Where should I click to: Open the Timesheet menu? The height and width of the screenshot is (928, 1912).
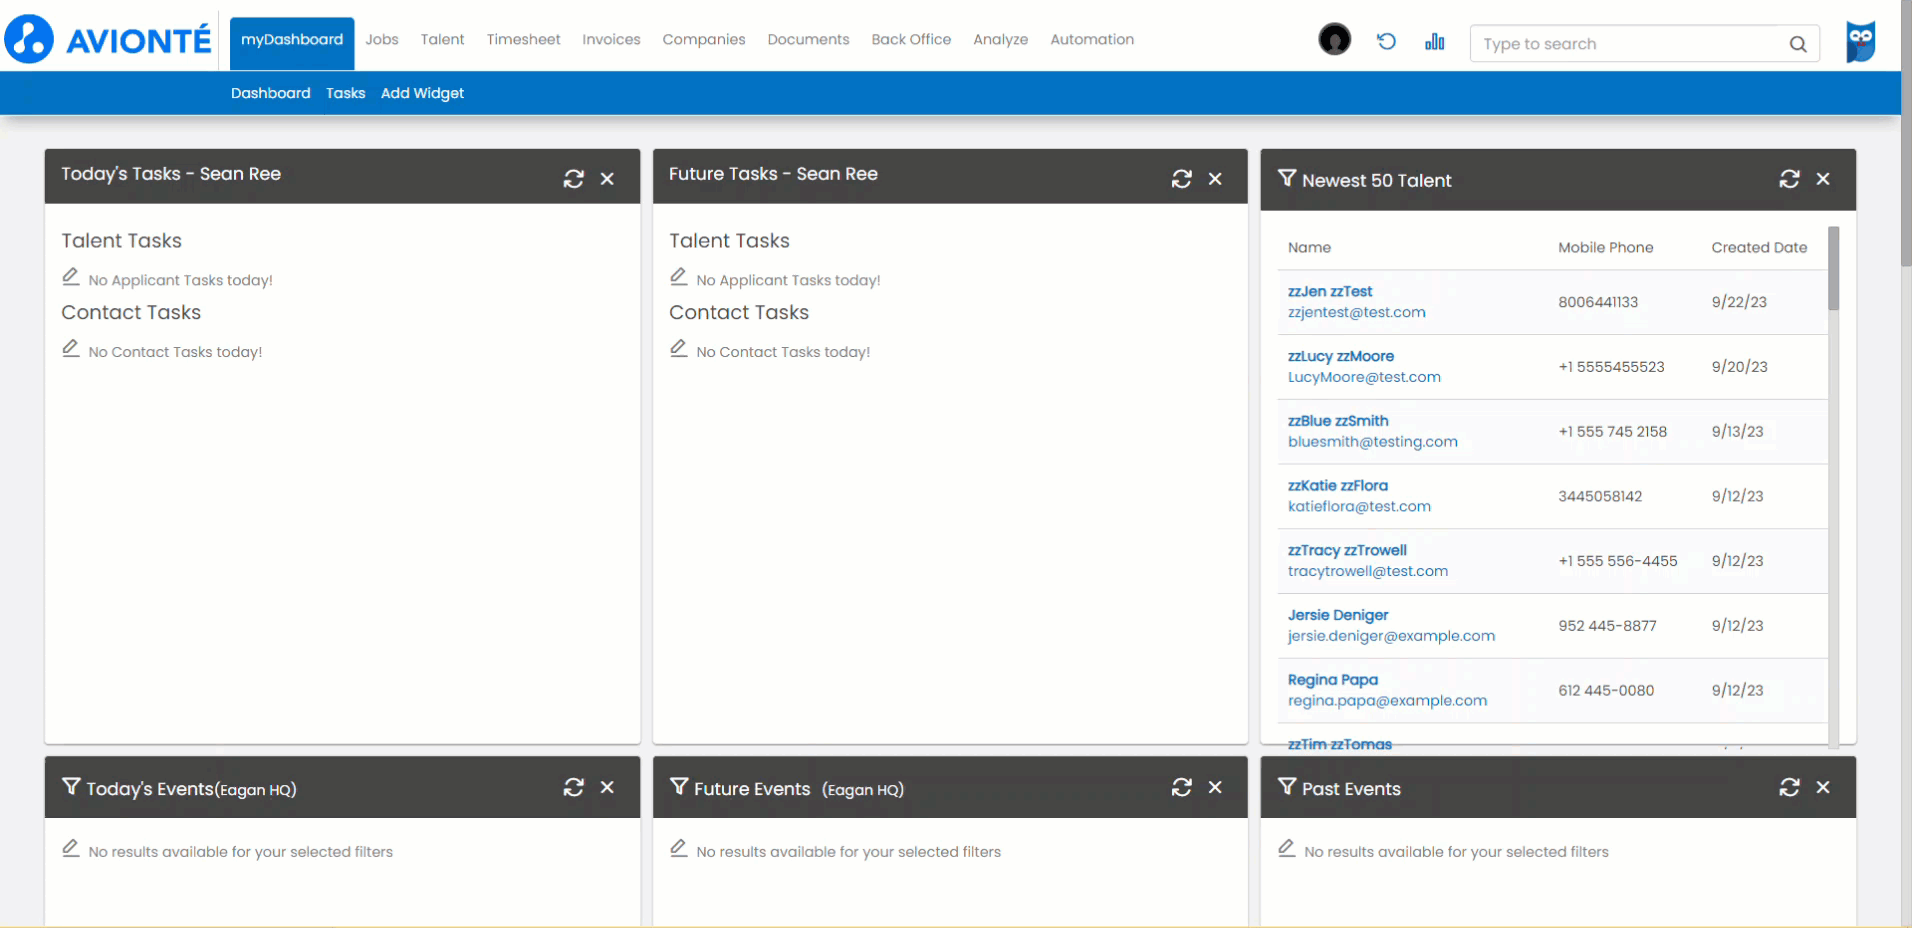[x=523, y=40]
